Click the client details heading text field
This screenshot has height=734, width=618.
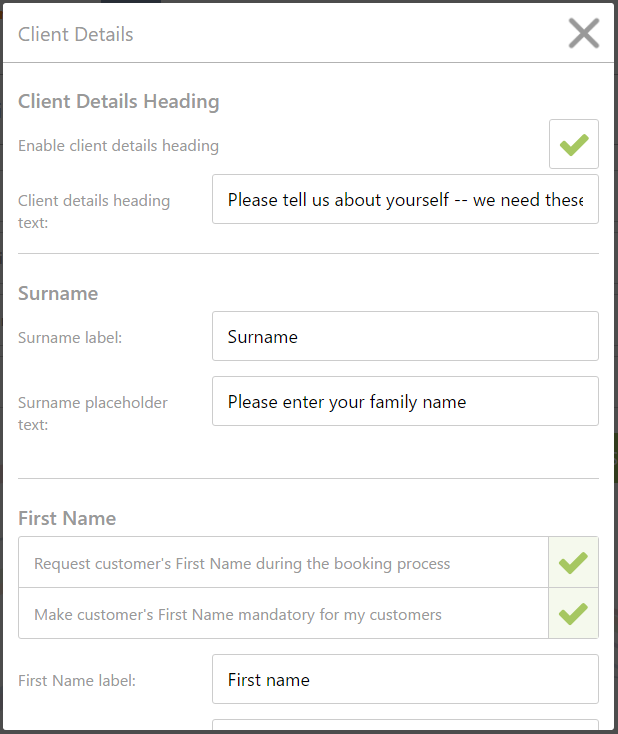[405, 199]
